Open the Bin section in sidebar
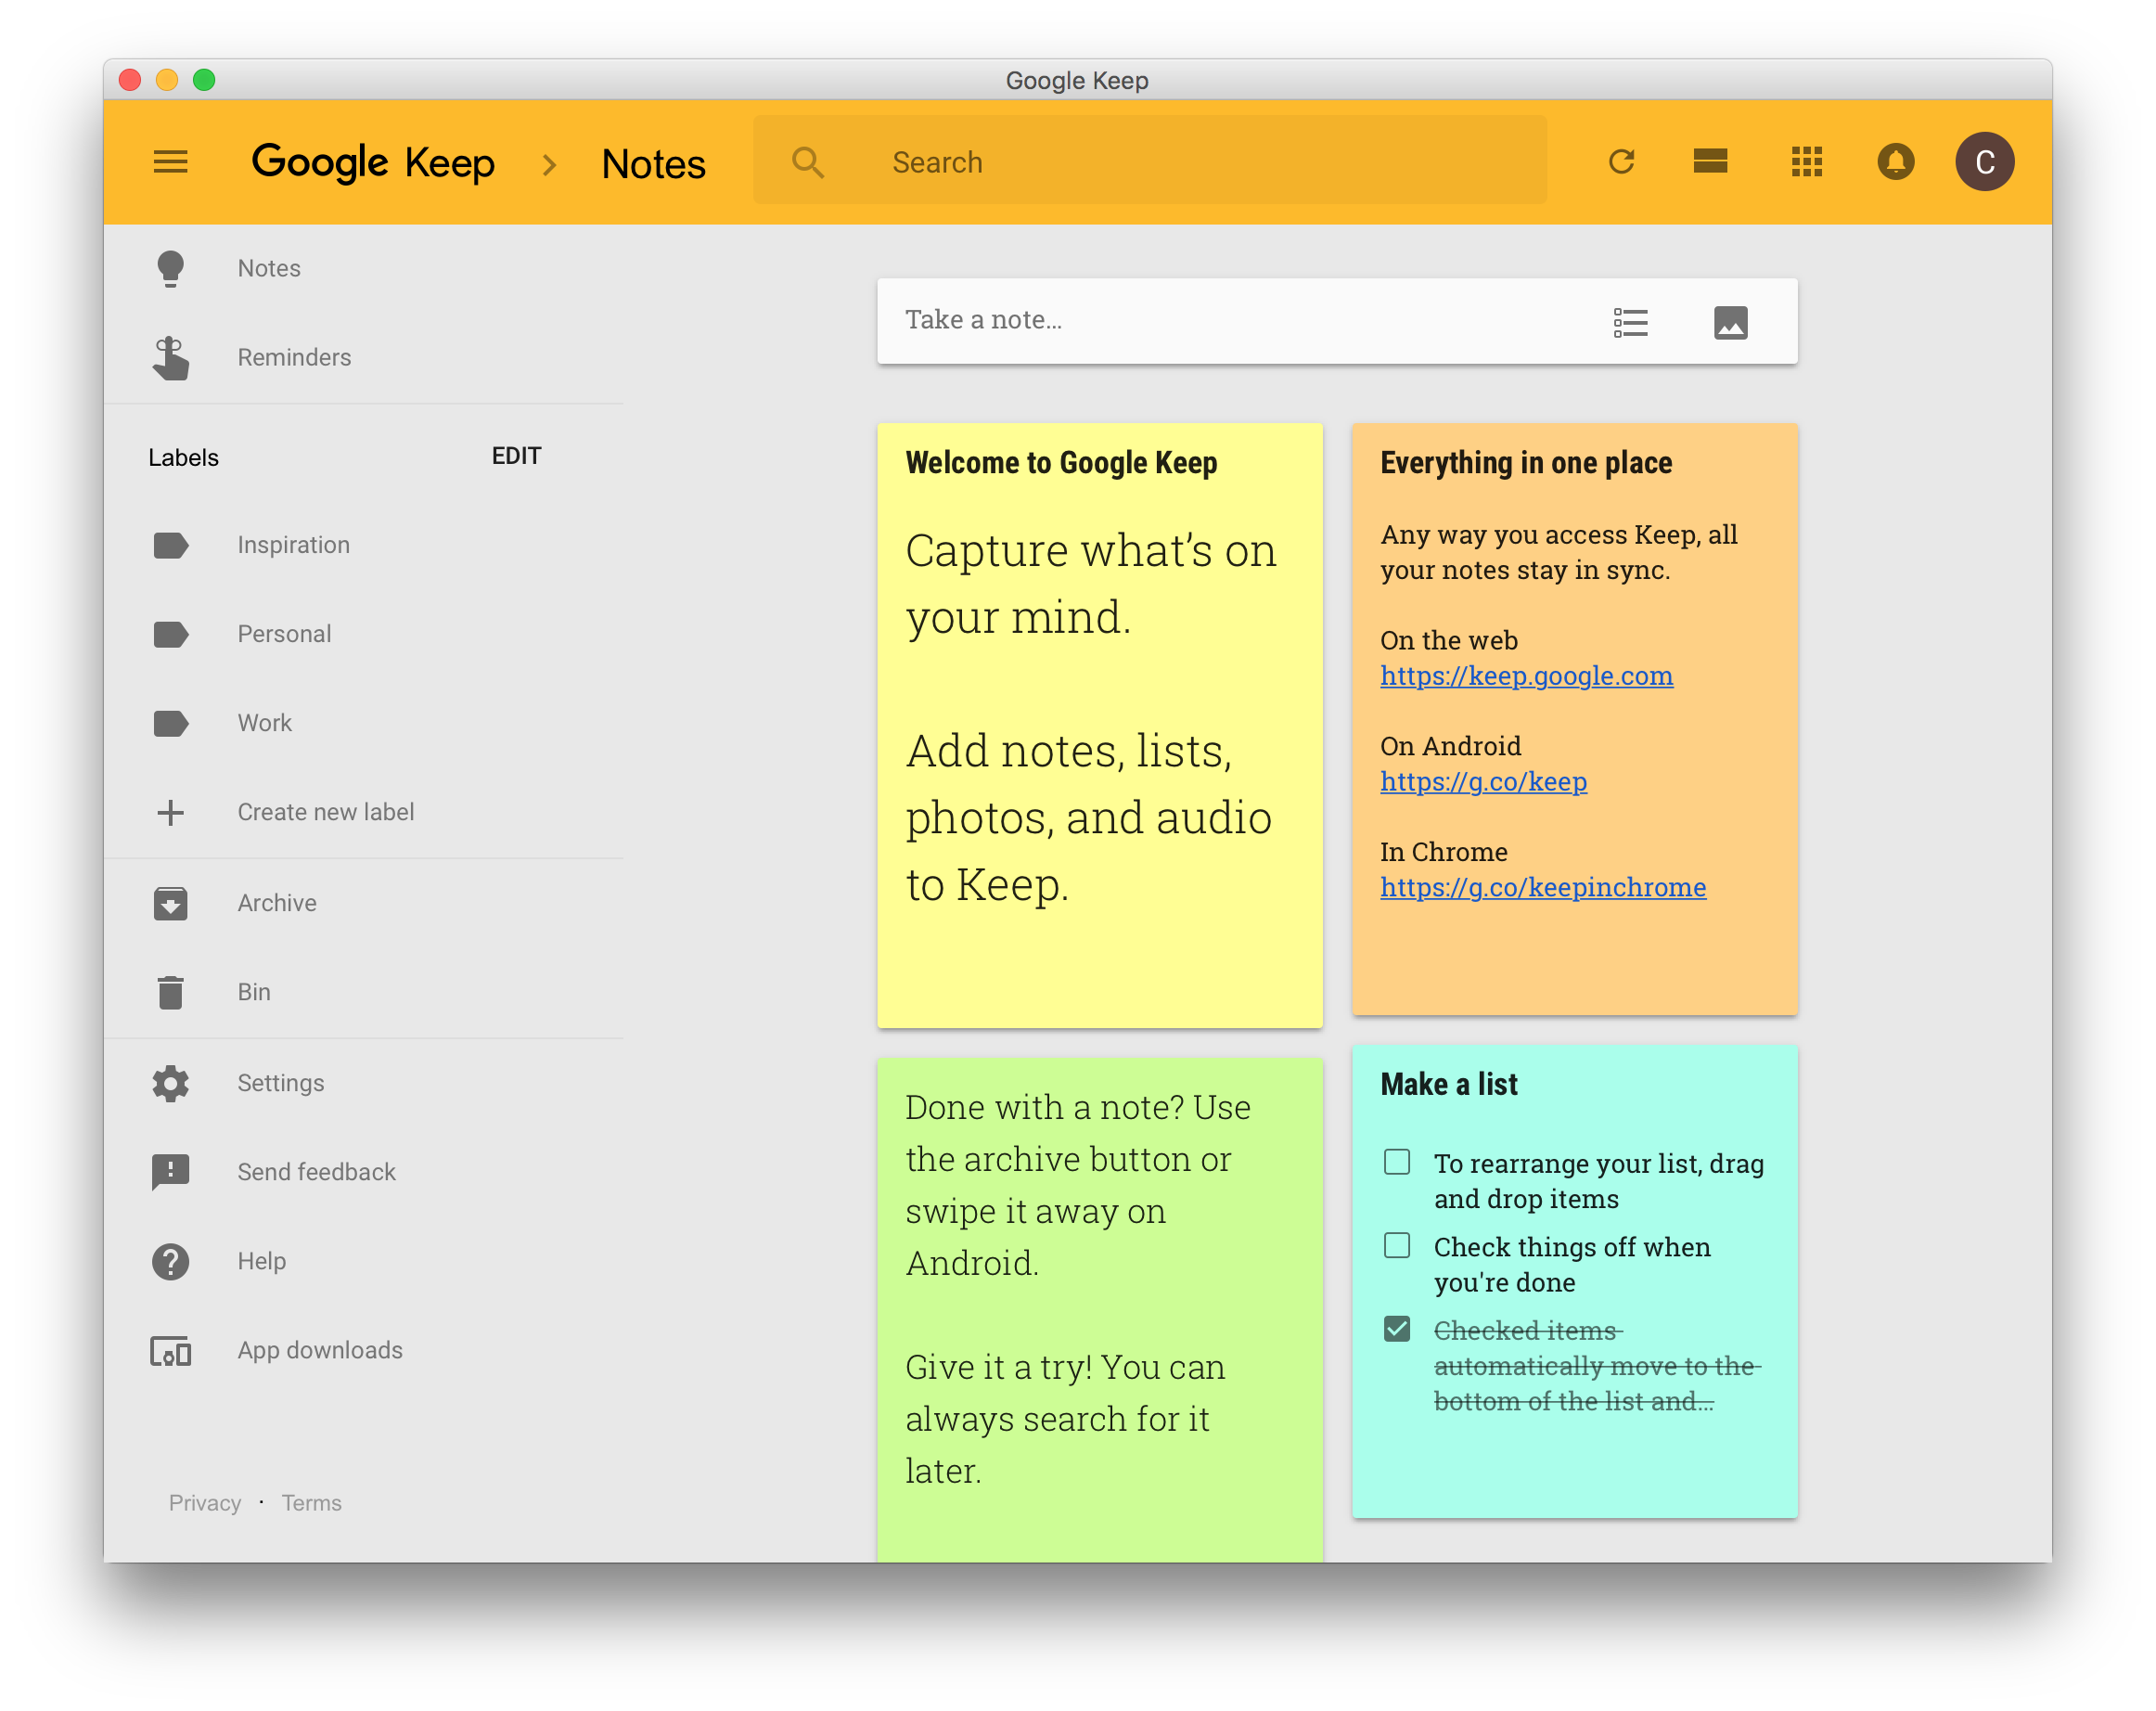The height and width of the screenshot is (1711, 2156). coord(254,992)
